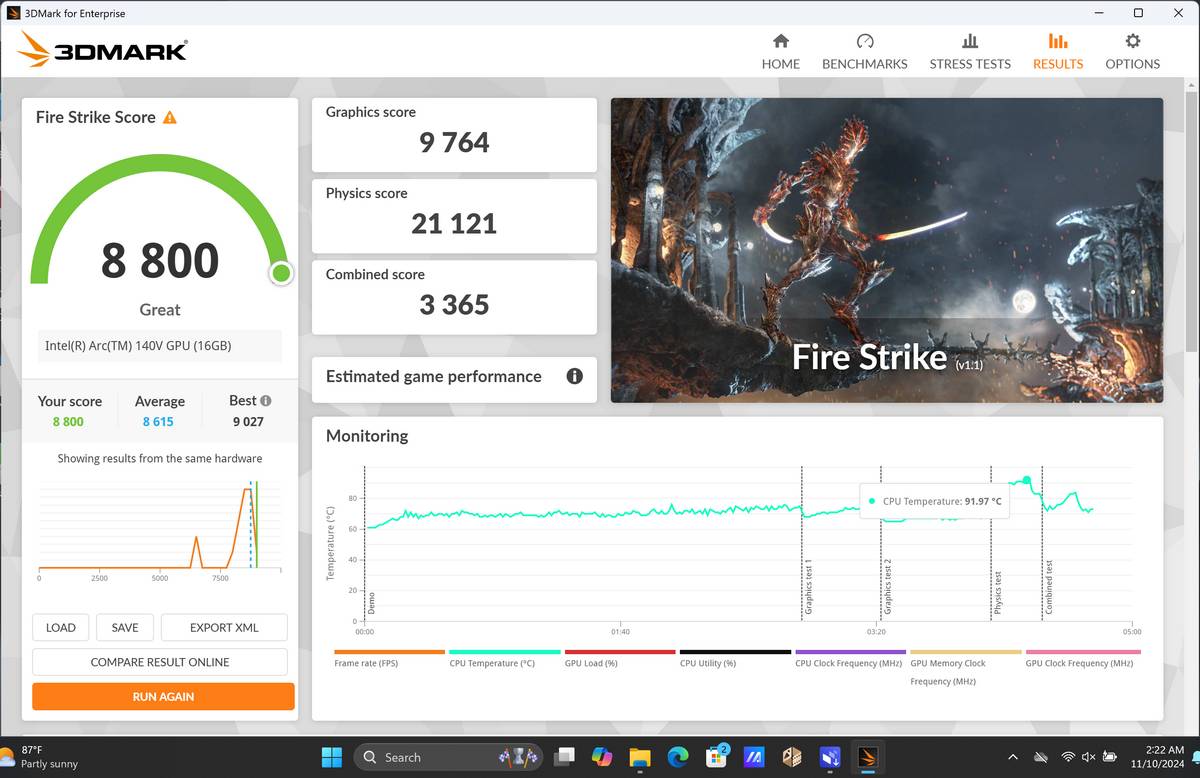Viewport: 1200px width, 778px height.
Task: Click the LOAD button
Action: pyautogui.click(x=60, y=628)
